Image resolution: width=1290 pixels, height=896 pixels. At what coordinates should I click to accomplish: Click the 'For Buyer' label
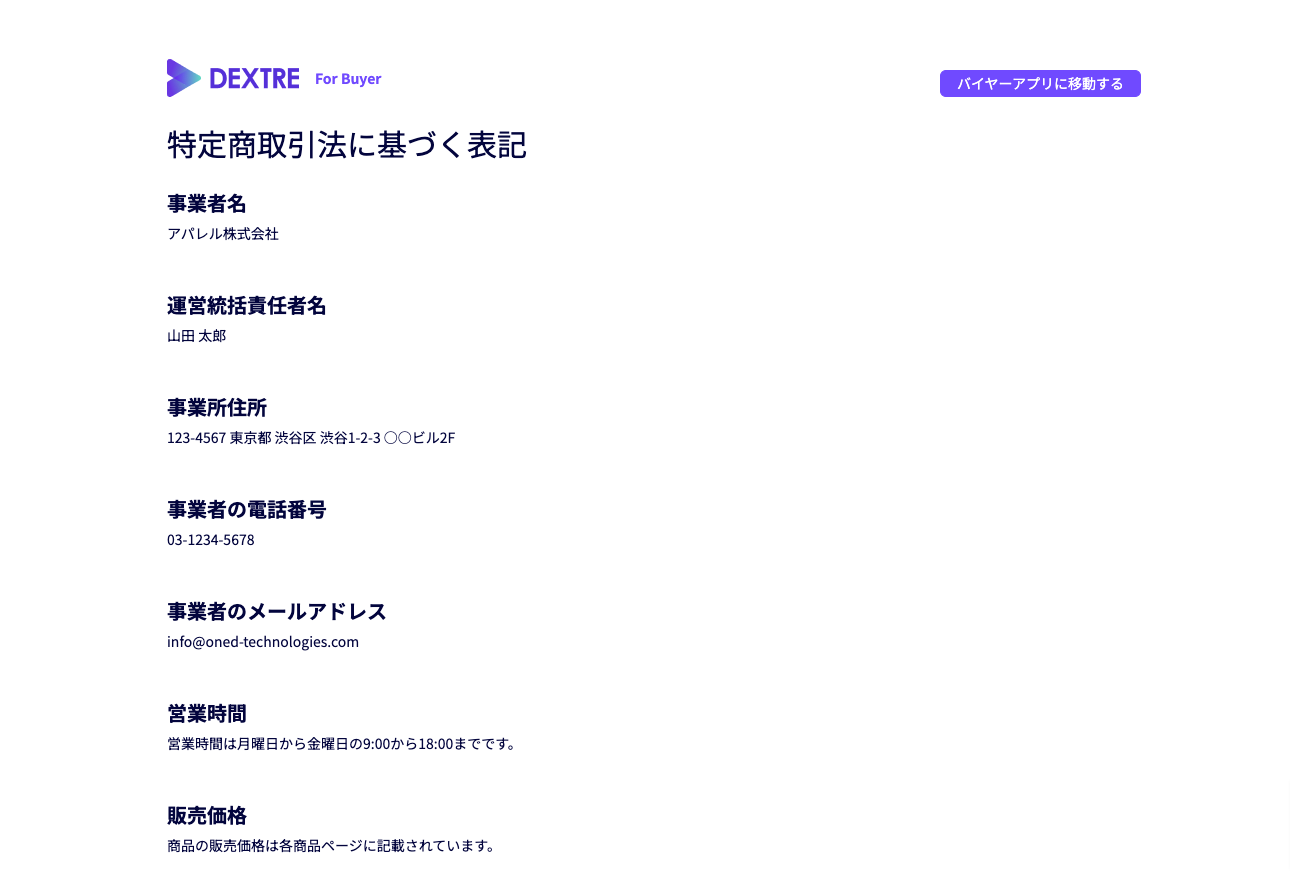348,79
